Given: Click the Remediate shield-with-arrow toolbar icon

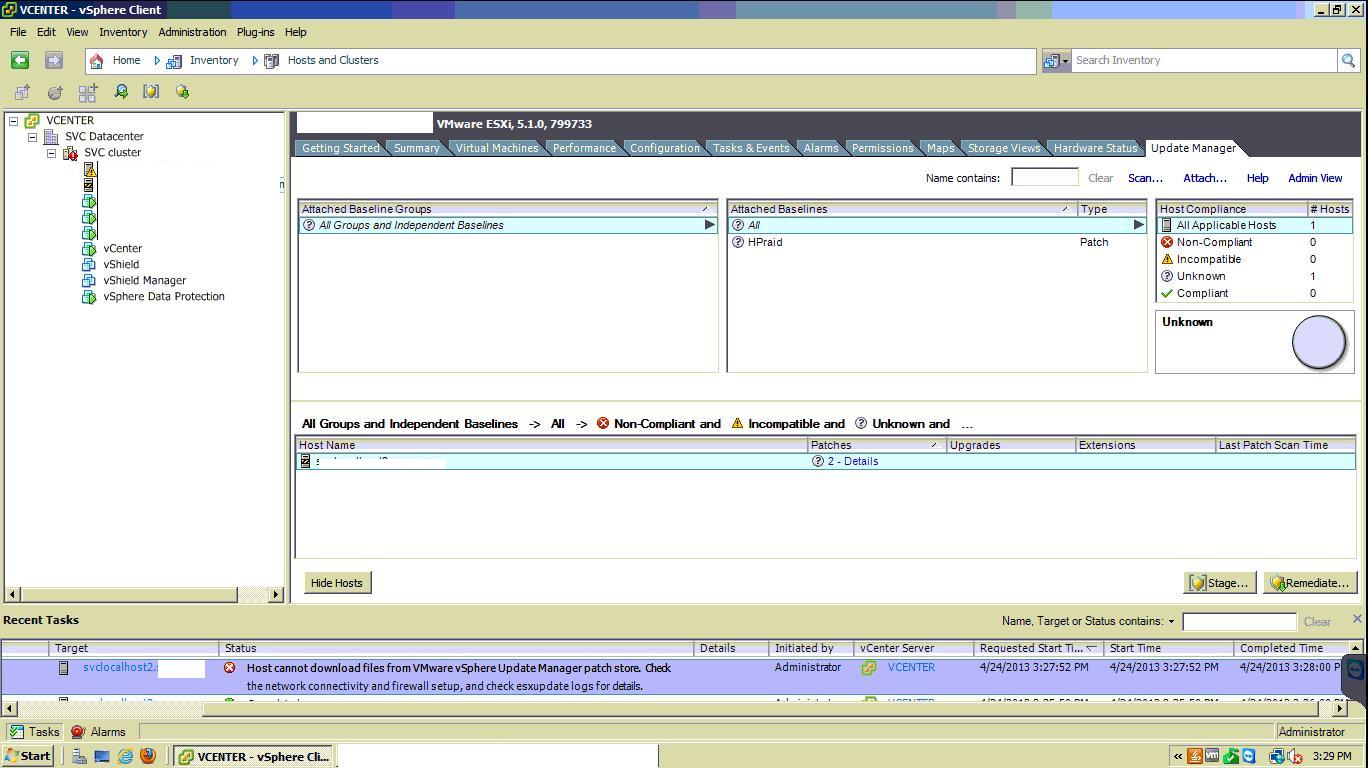Looking at the screenshot, I should (x=182, y=92).
